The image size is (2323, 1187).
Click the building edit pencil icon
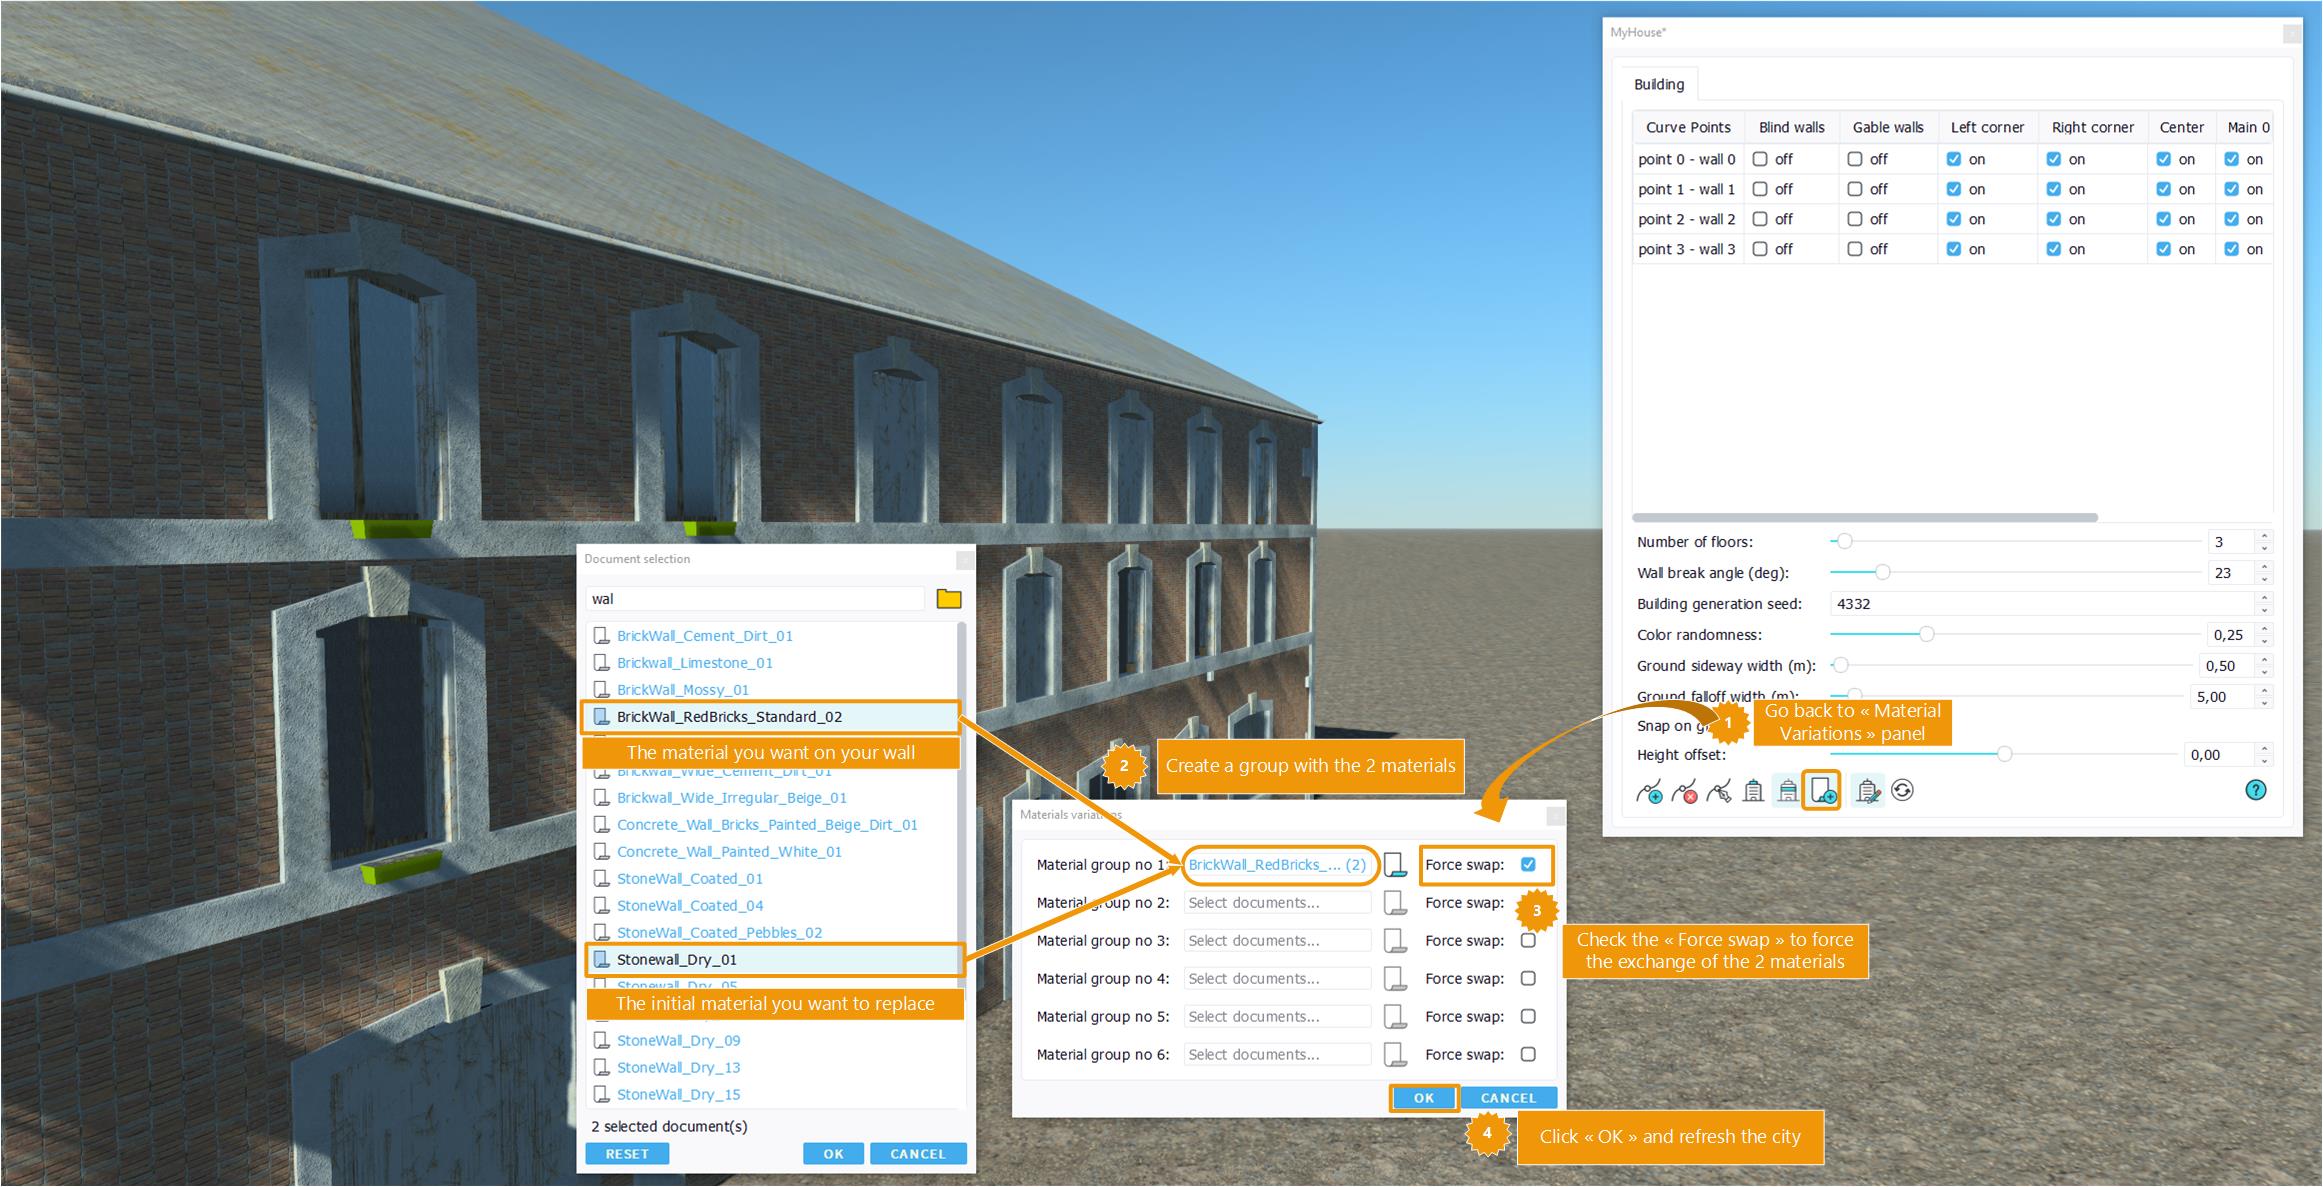point(1867,792)
